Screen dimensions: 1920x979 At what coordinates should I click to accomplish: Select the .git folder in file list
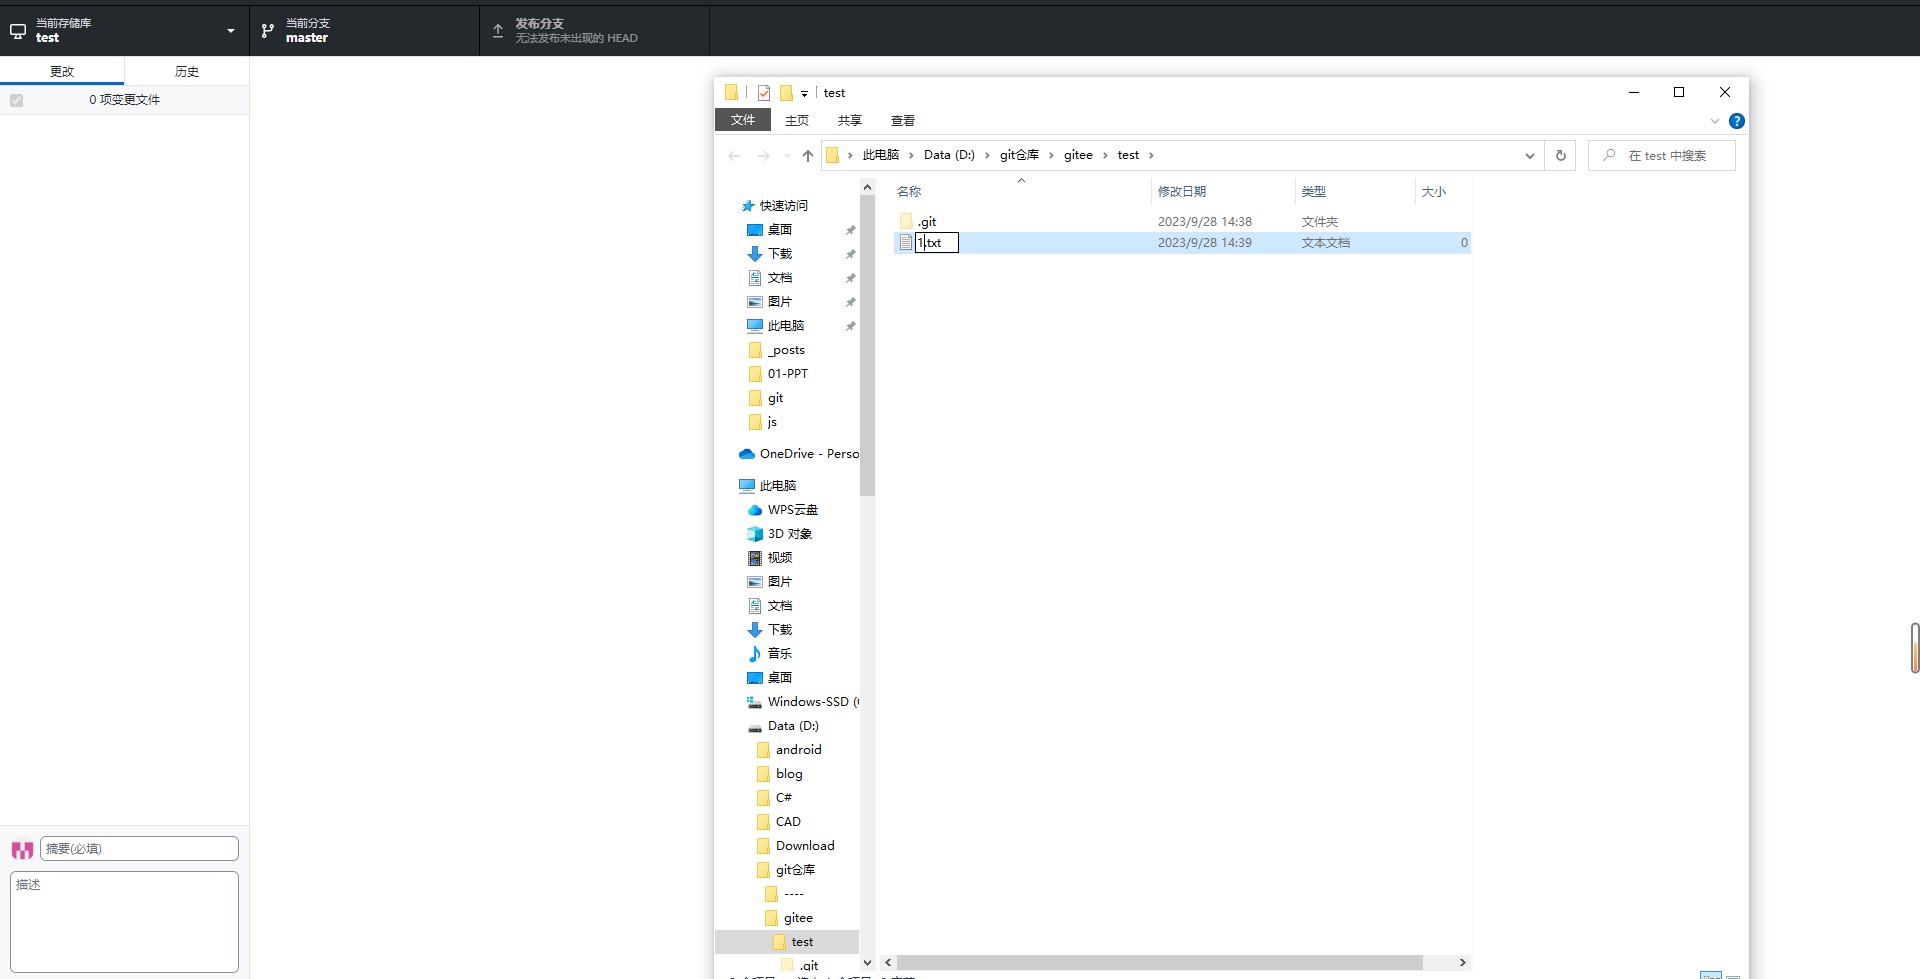pos(927,222)
